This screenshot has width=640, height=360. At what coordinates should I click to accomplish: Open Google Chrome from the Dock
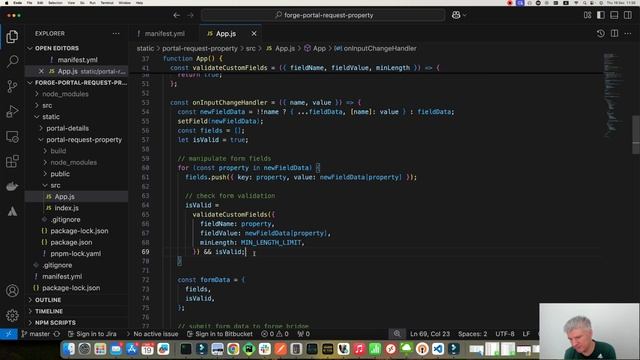pyautogui.click(x=233, y=349)
